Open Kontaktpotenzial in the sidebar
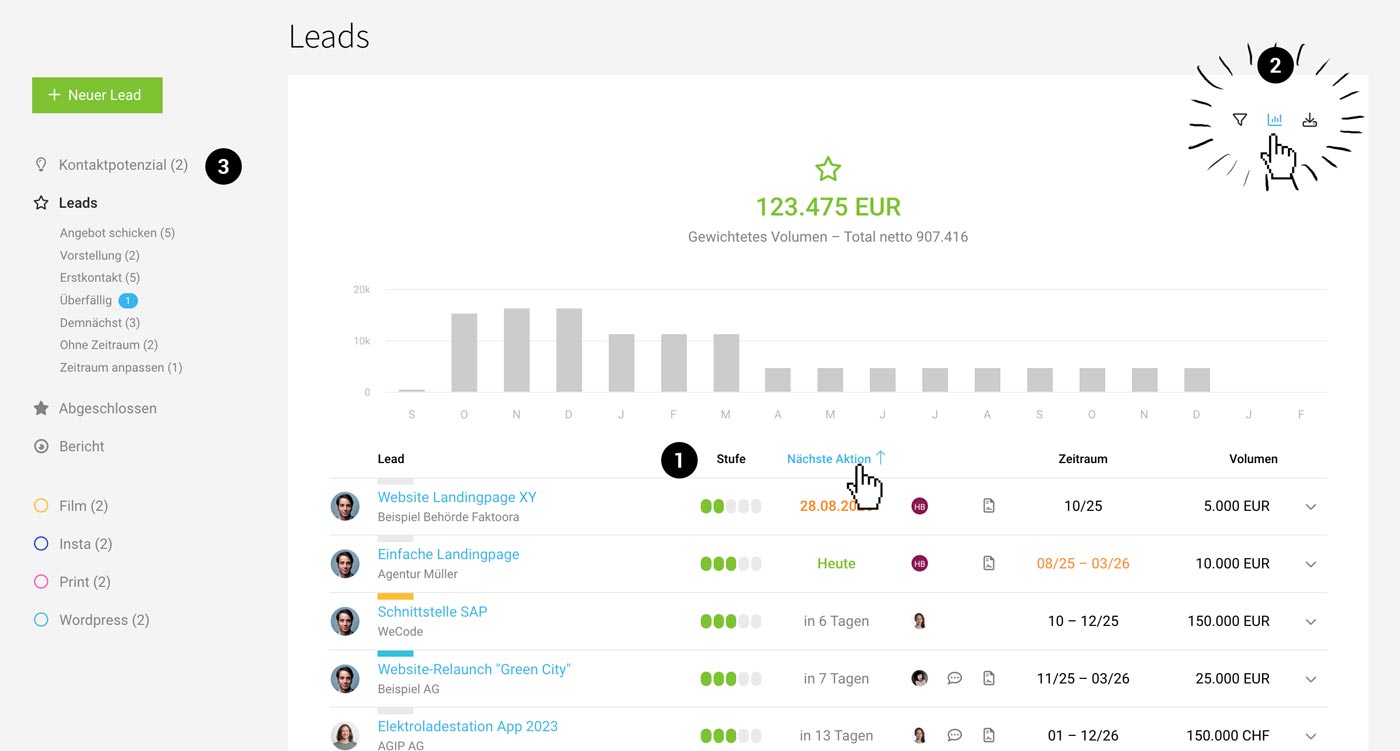 pyautogui.click(x=122, y=165)
